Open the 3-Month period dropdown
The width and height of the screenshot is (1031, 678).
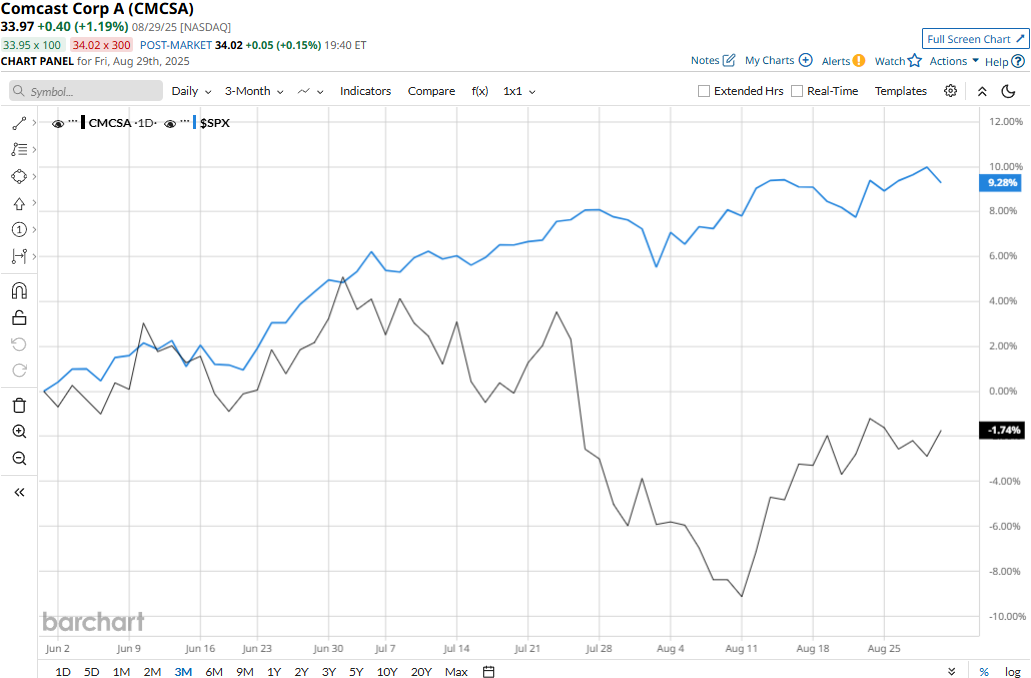point(254,91)
